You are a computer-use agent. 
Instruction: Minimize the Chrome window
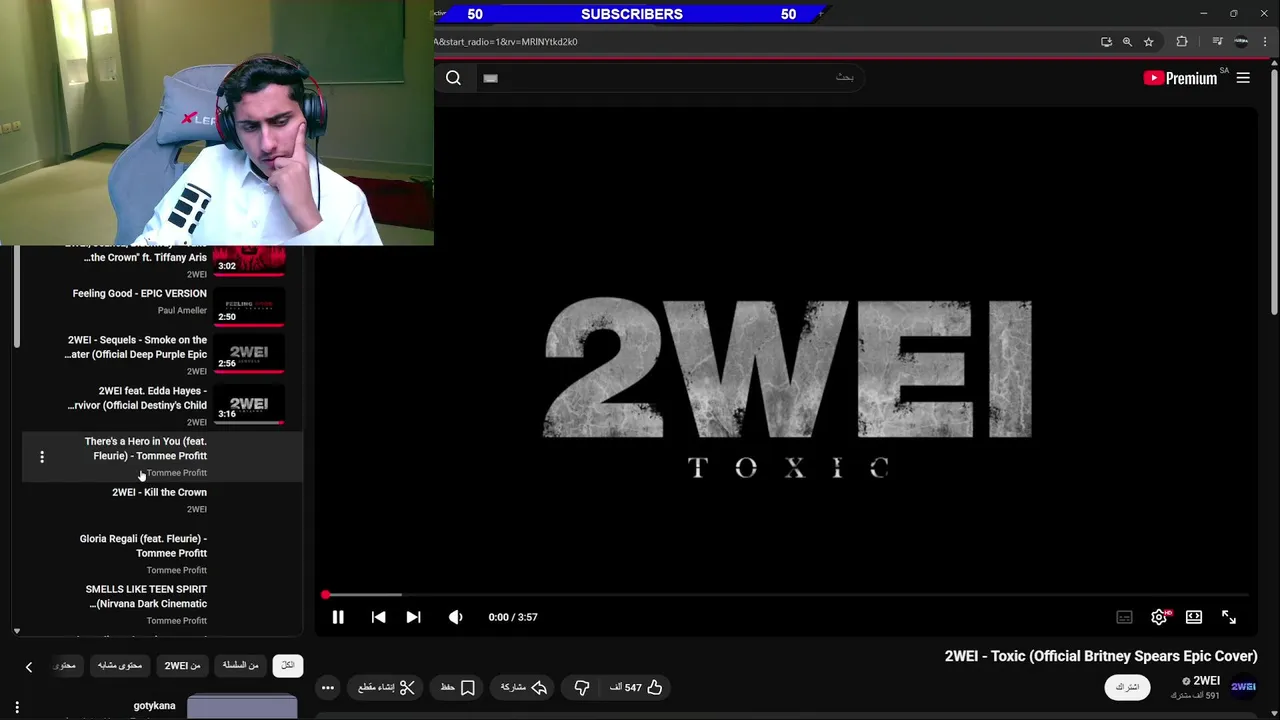click(1203, 13)
